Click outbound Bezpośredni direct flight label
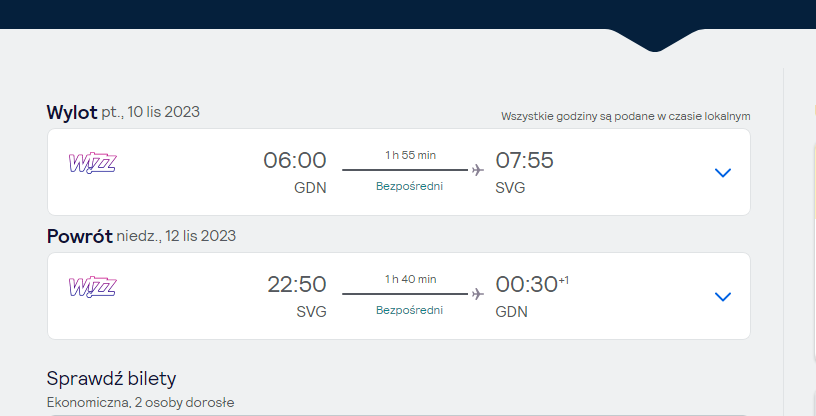Viewport: 816px width, 416px height. [x=410, y=186]
